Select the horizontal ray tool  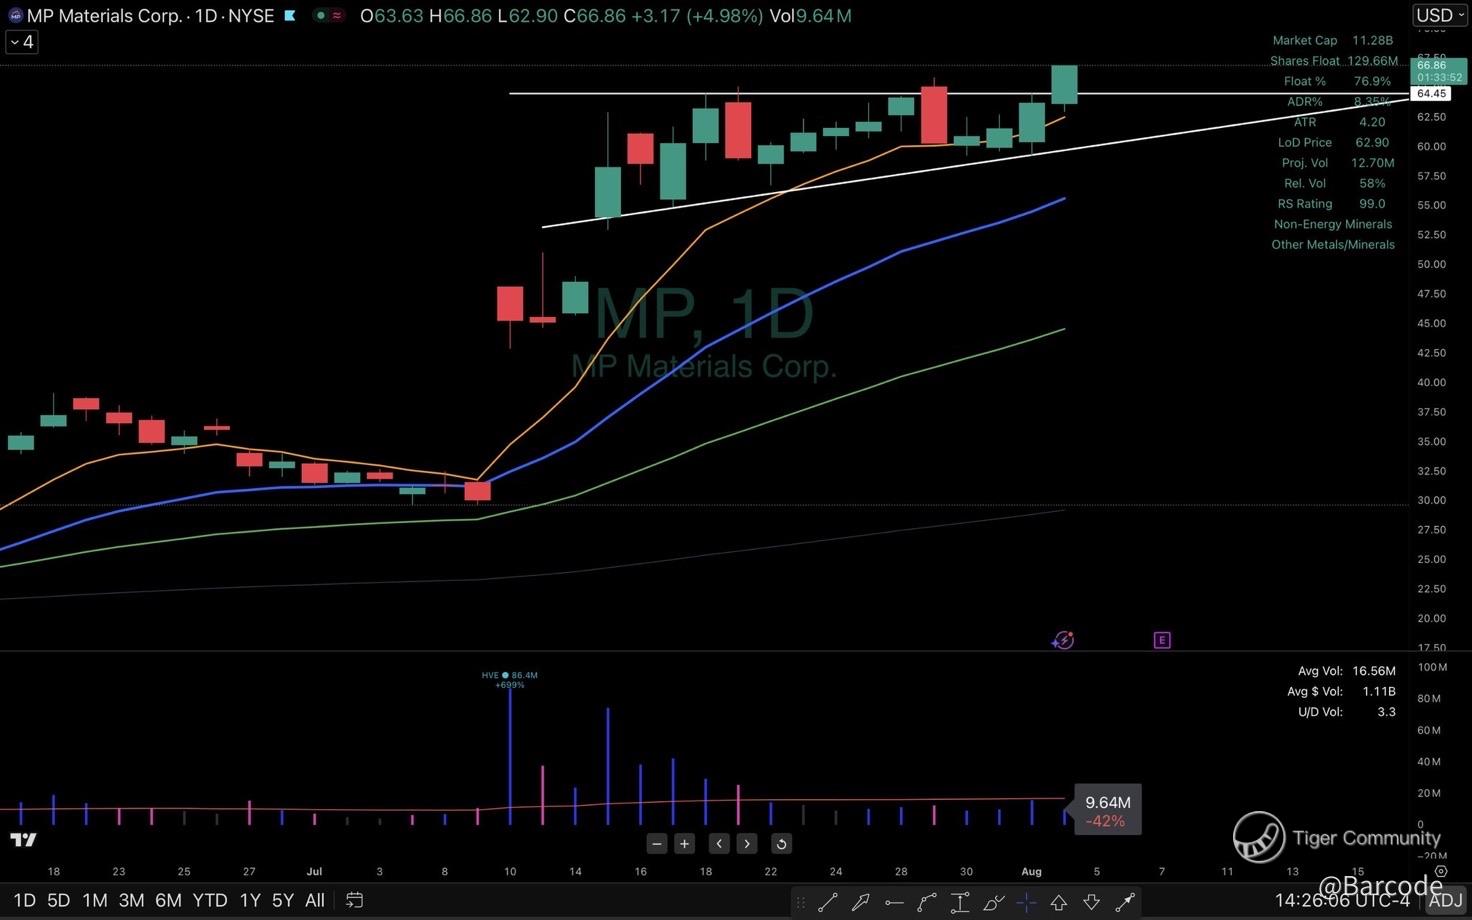(x=893, y=901)
